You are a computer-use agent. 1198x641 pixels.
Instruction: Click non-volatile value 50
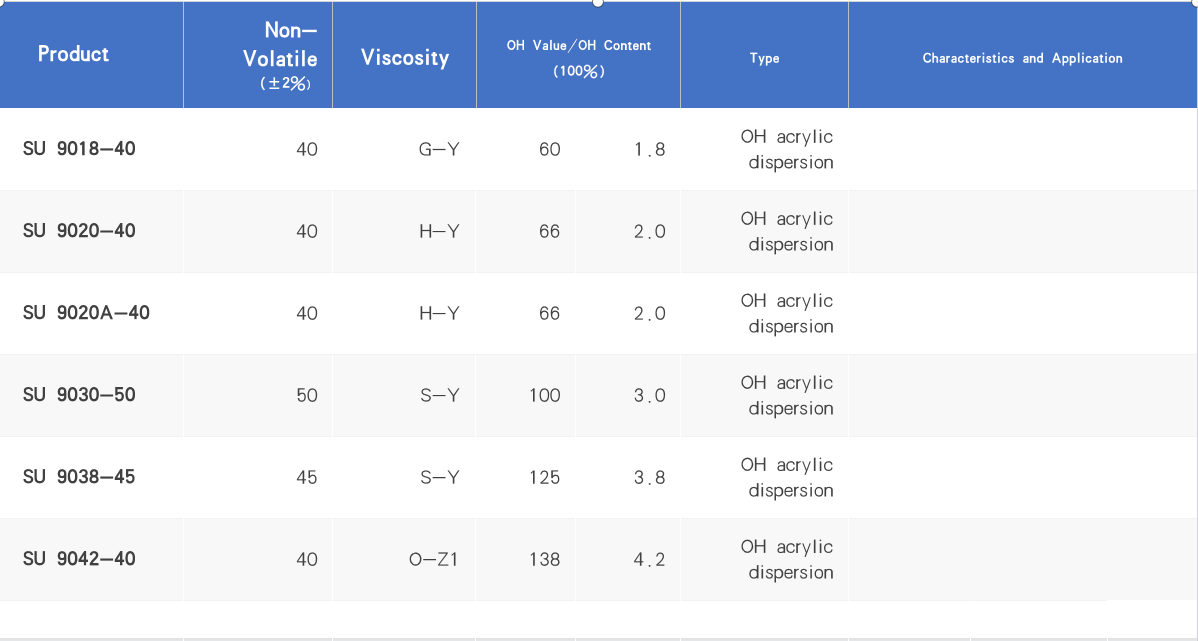click(307, 395)
